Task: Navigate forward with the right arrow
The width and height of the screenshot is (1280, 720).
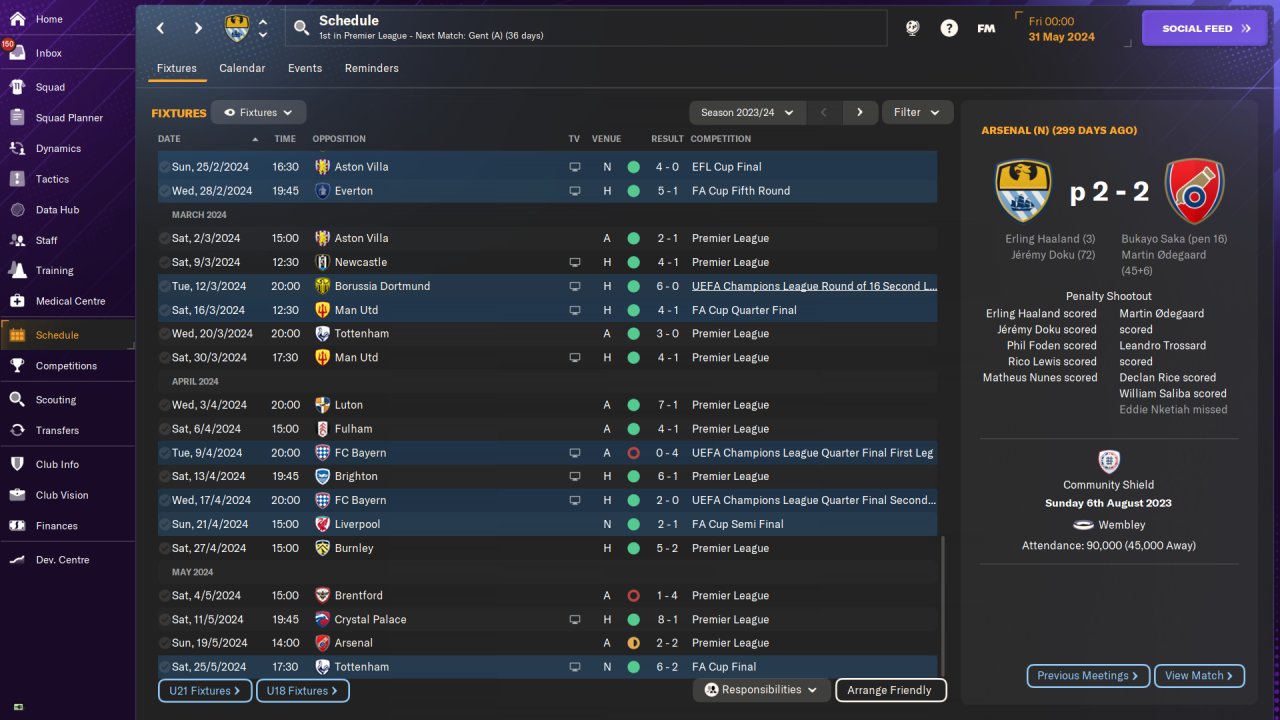Action: (198, 28)
